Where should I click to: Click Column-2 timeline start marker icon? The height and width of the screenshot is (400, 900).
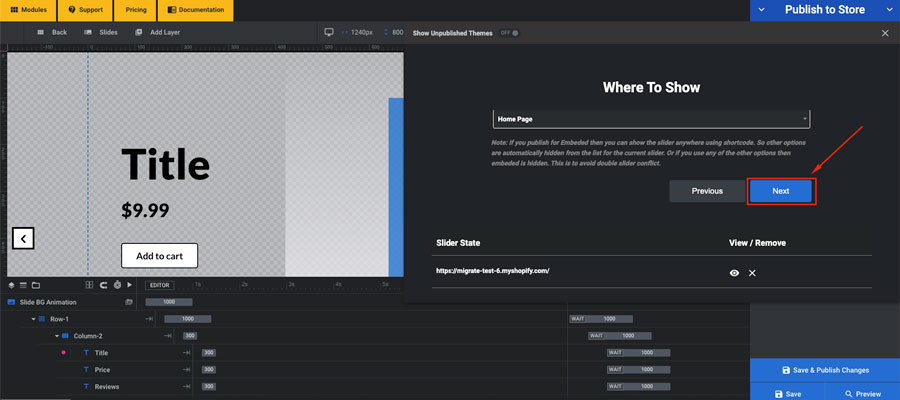click(x=168, y=336)
